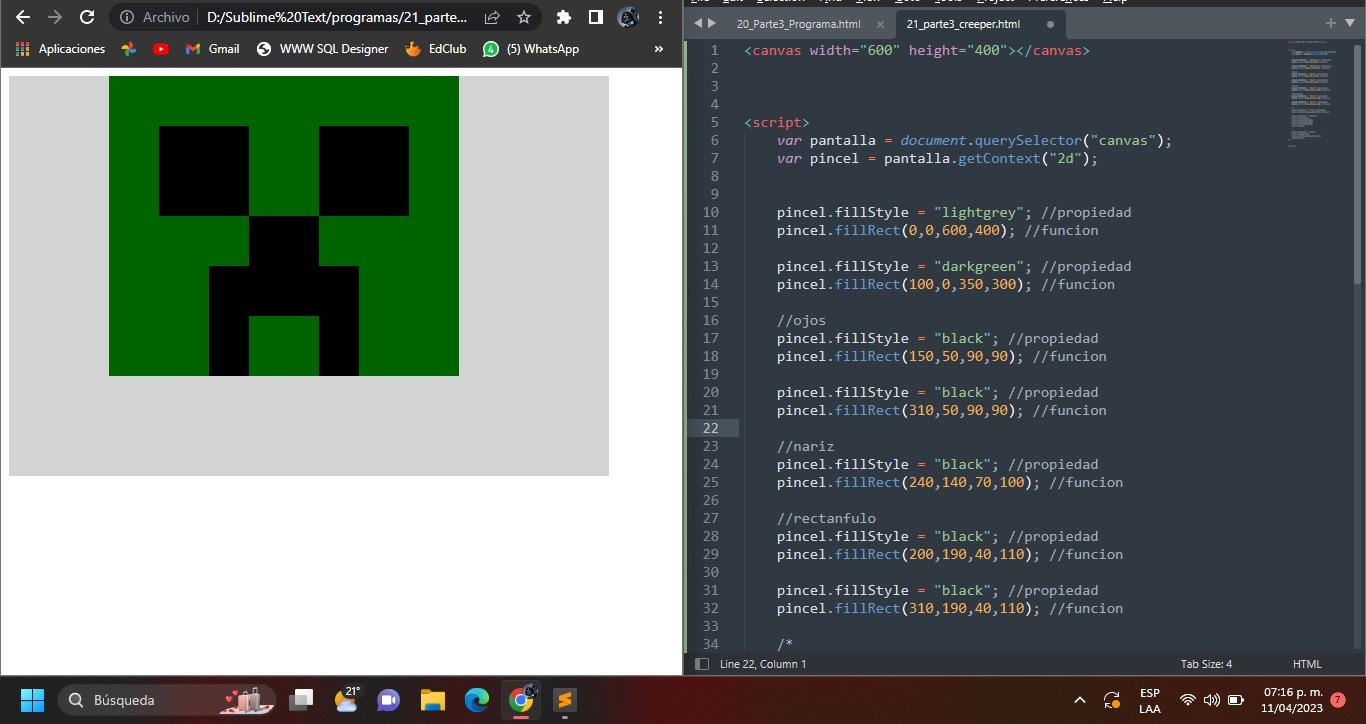This screenshot has height=724, width=1366.
Task: Switch to 20_Parte3_Programa.html tab
Action: click(798, 24)
